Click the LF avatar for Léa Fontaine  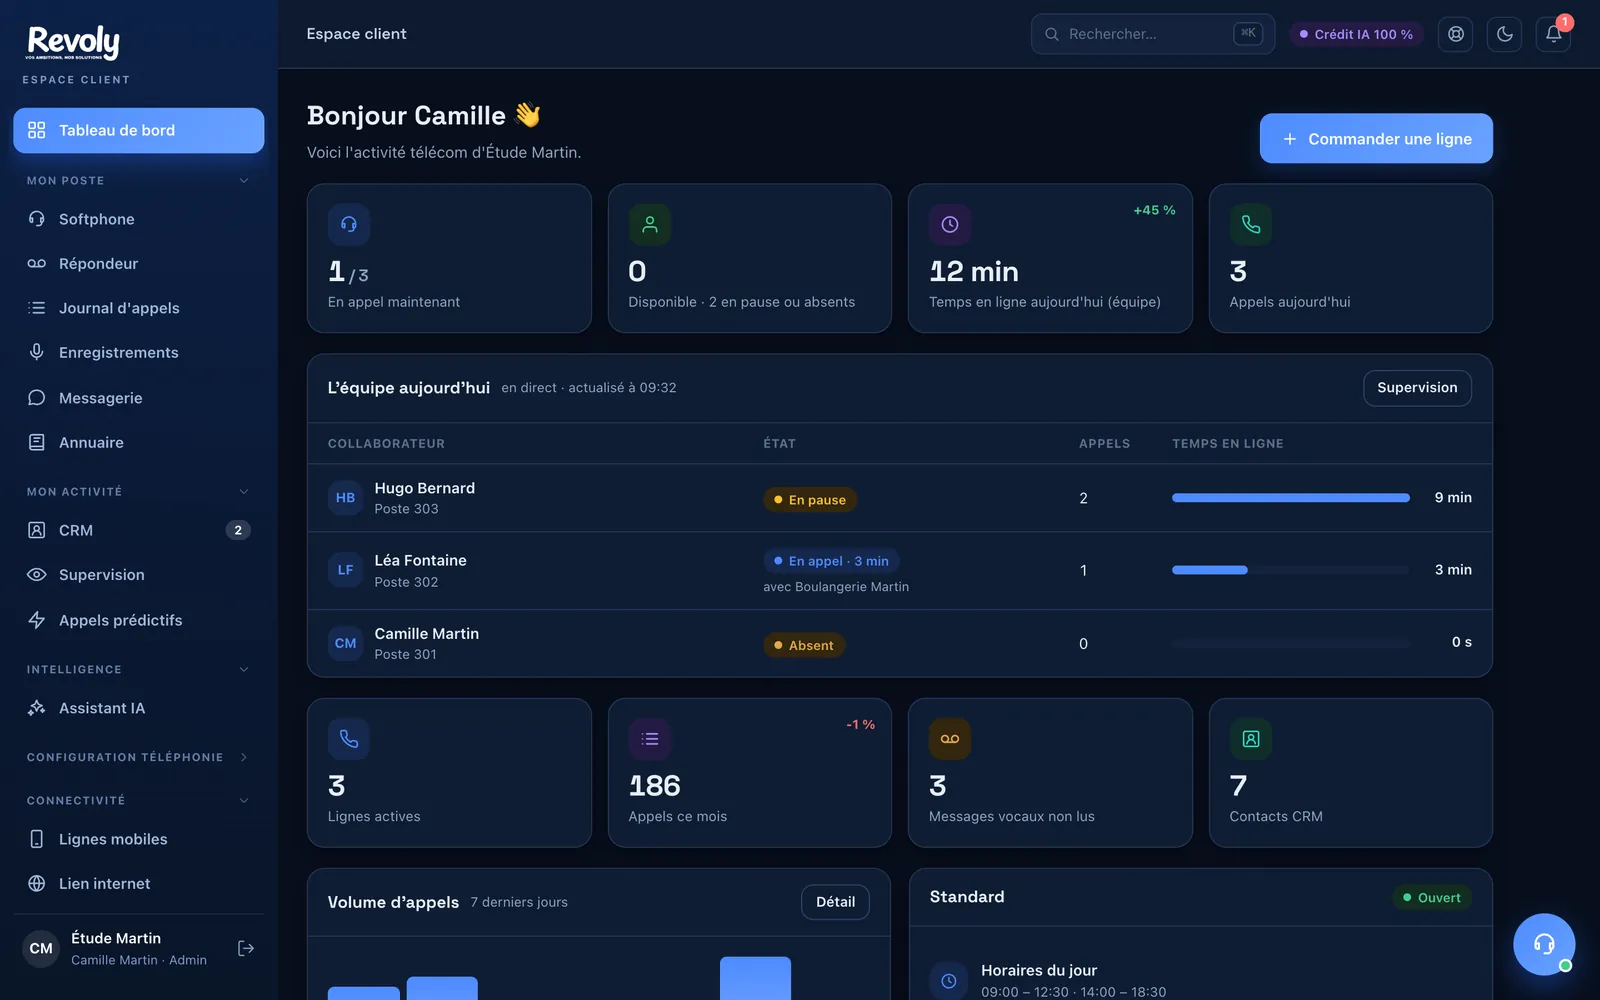[x=345, y=570]
